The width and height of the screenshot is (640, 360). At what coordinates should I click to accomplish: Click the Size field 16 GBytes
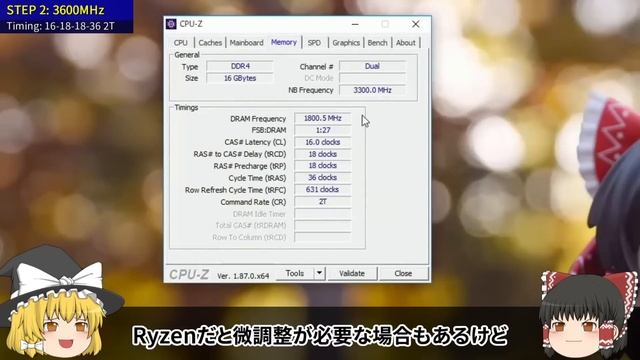pyautogui.click(x=240, y=78)
